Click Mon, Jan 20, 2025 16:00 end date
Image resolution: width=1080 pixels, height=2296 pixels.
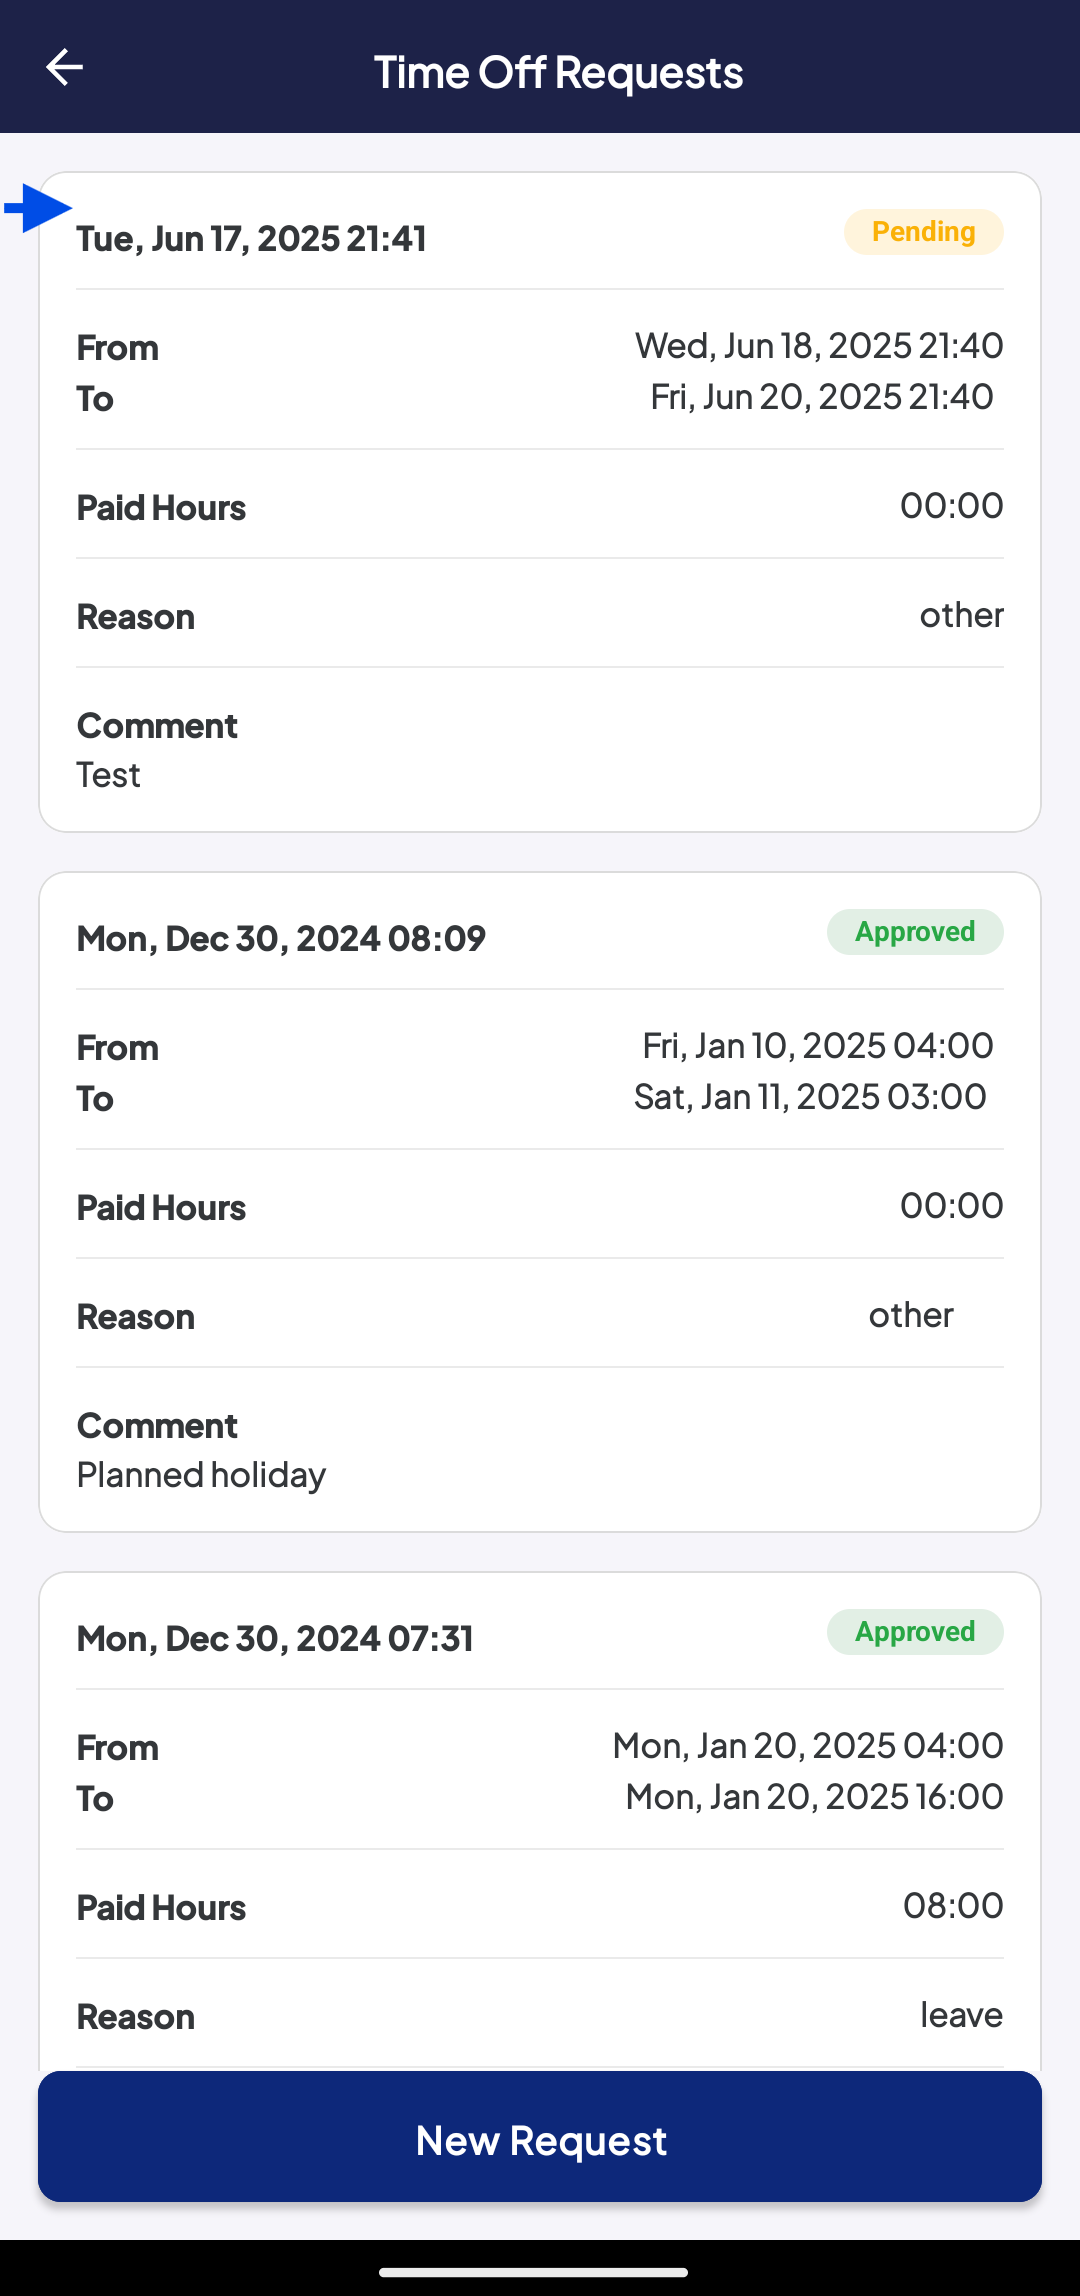pos(814,1797)
